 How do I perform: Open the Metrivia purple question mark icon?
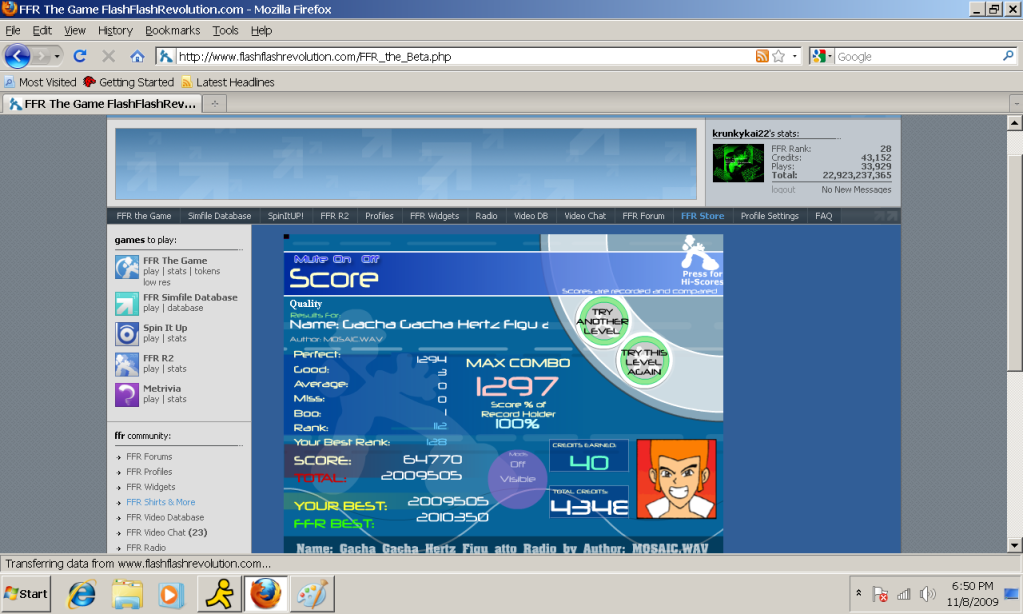(x=127, y=394)
